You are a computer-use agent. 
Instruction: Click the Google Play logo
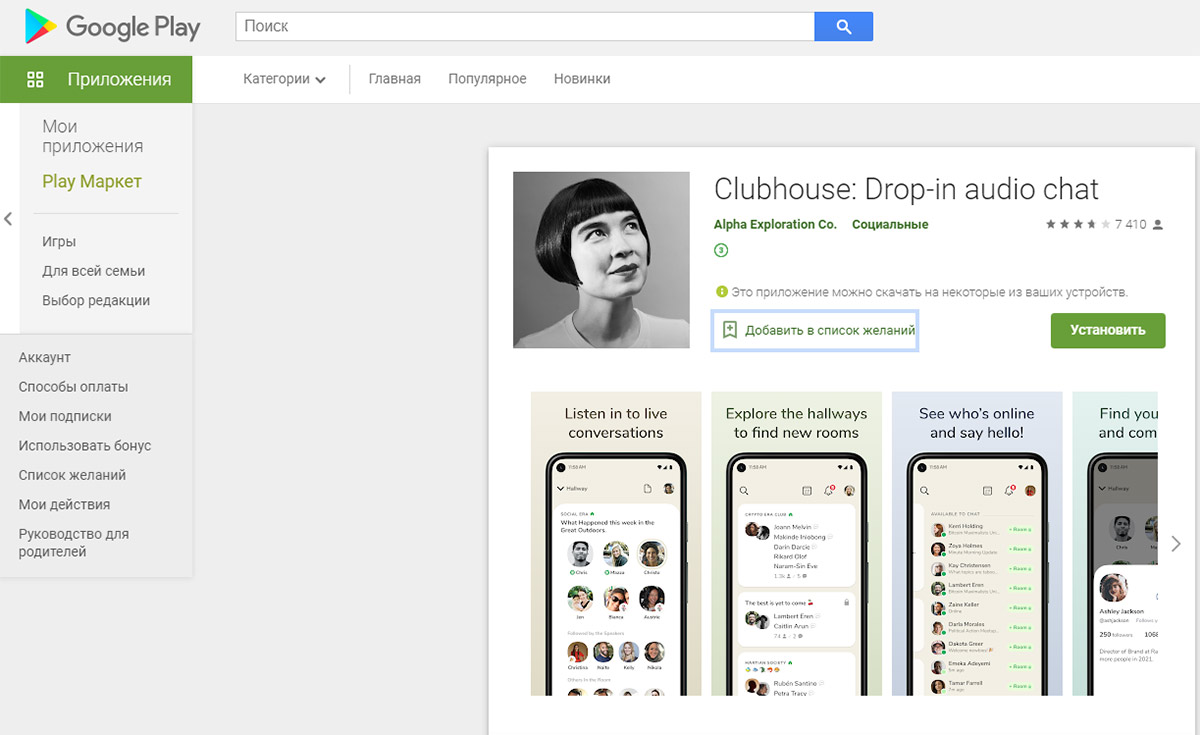pos(112,27)
